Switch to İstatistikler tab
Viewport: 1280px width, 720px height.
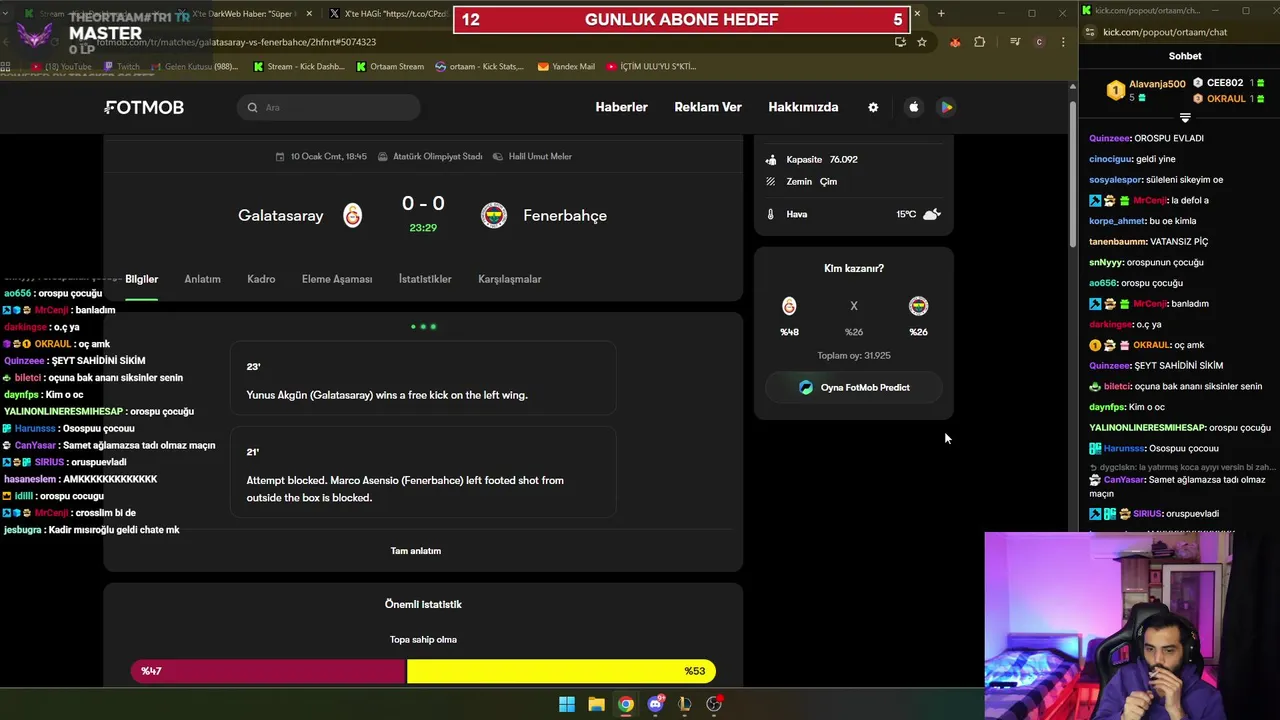[x=425, y=279]
